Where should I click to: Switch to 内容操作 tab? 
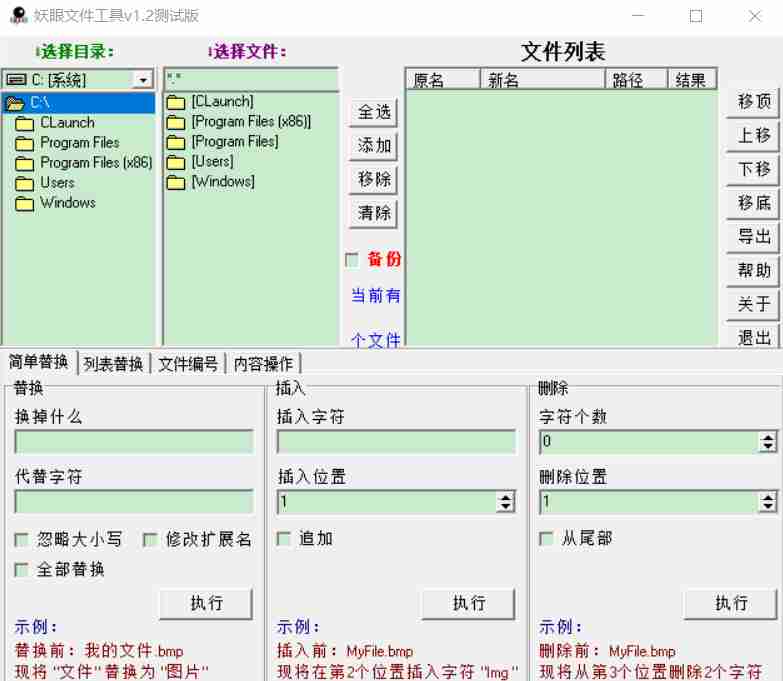click(x=263, y=364)
